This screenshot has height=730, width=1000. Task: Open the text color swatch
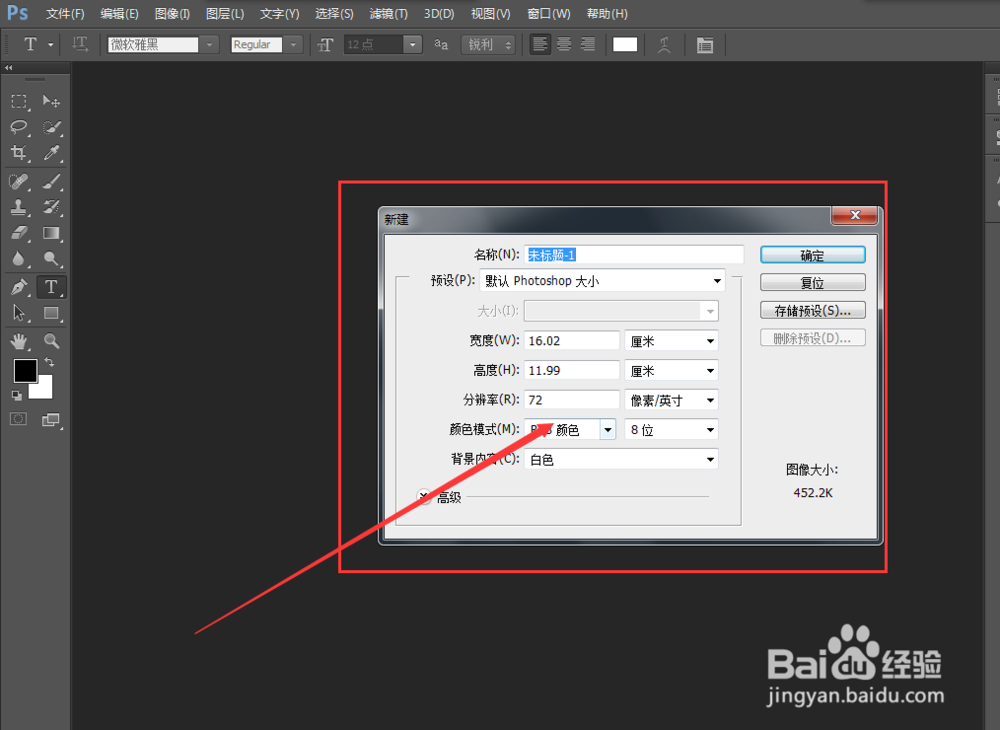[x=625, y=45]
